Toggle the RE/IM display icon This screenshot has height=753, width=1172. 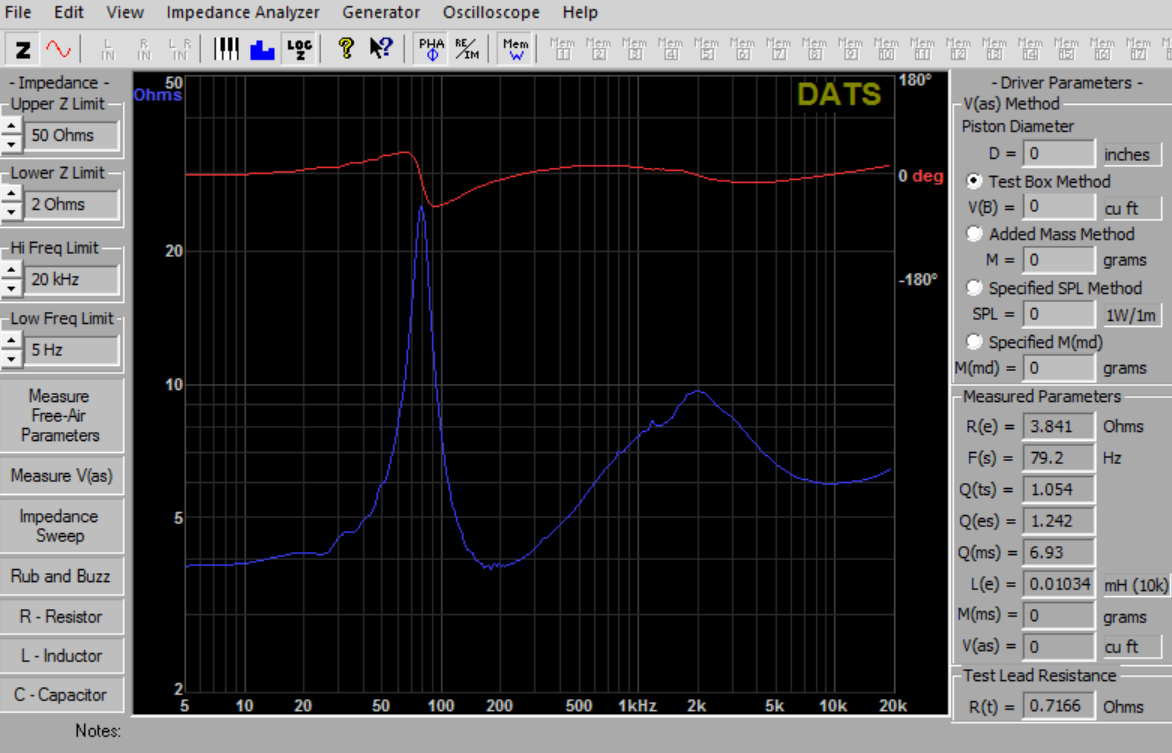pyautogui.click(x=467, y=49)
